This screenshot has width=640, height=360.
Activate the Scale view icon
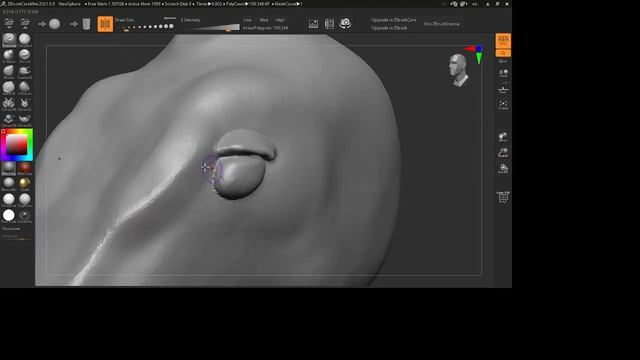coord(503,153)
